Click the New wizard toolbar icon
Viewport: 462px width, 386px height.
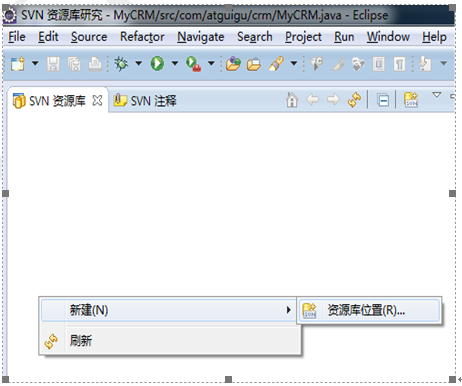[x=18, y=63]
